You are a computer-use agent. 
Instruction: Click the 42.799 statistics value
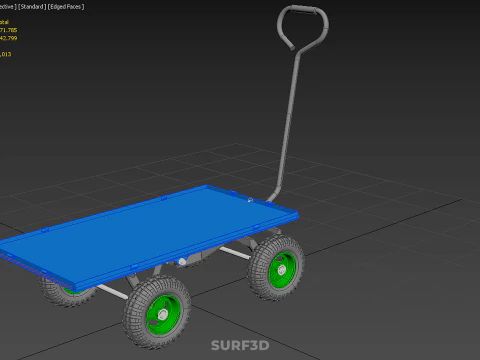[8, 38]
